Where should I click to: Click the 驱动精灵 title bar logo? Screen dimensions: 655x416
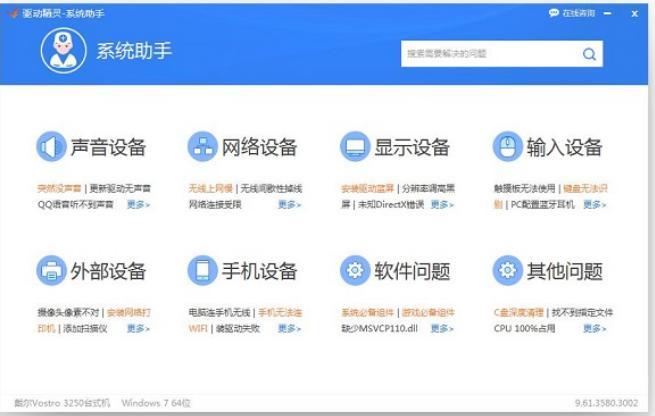[13, 13]
